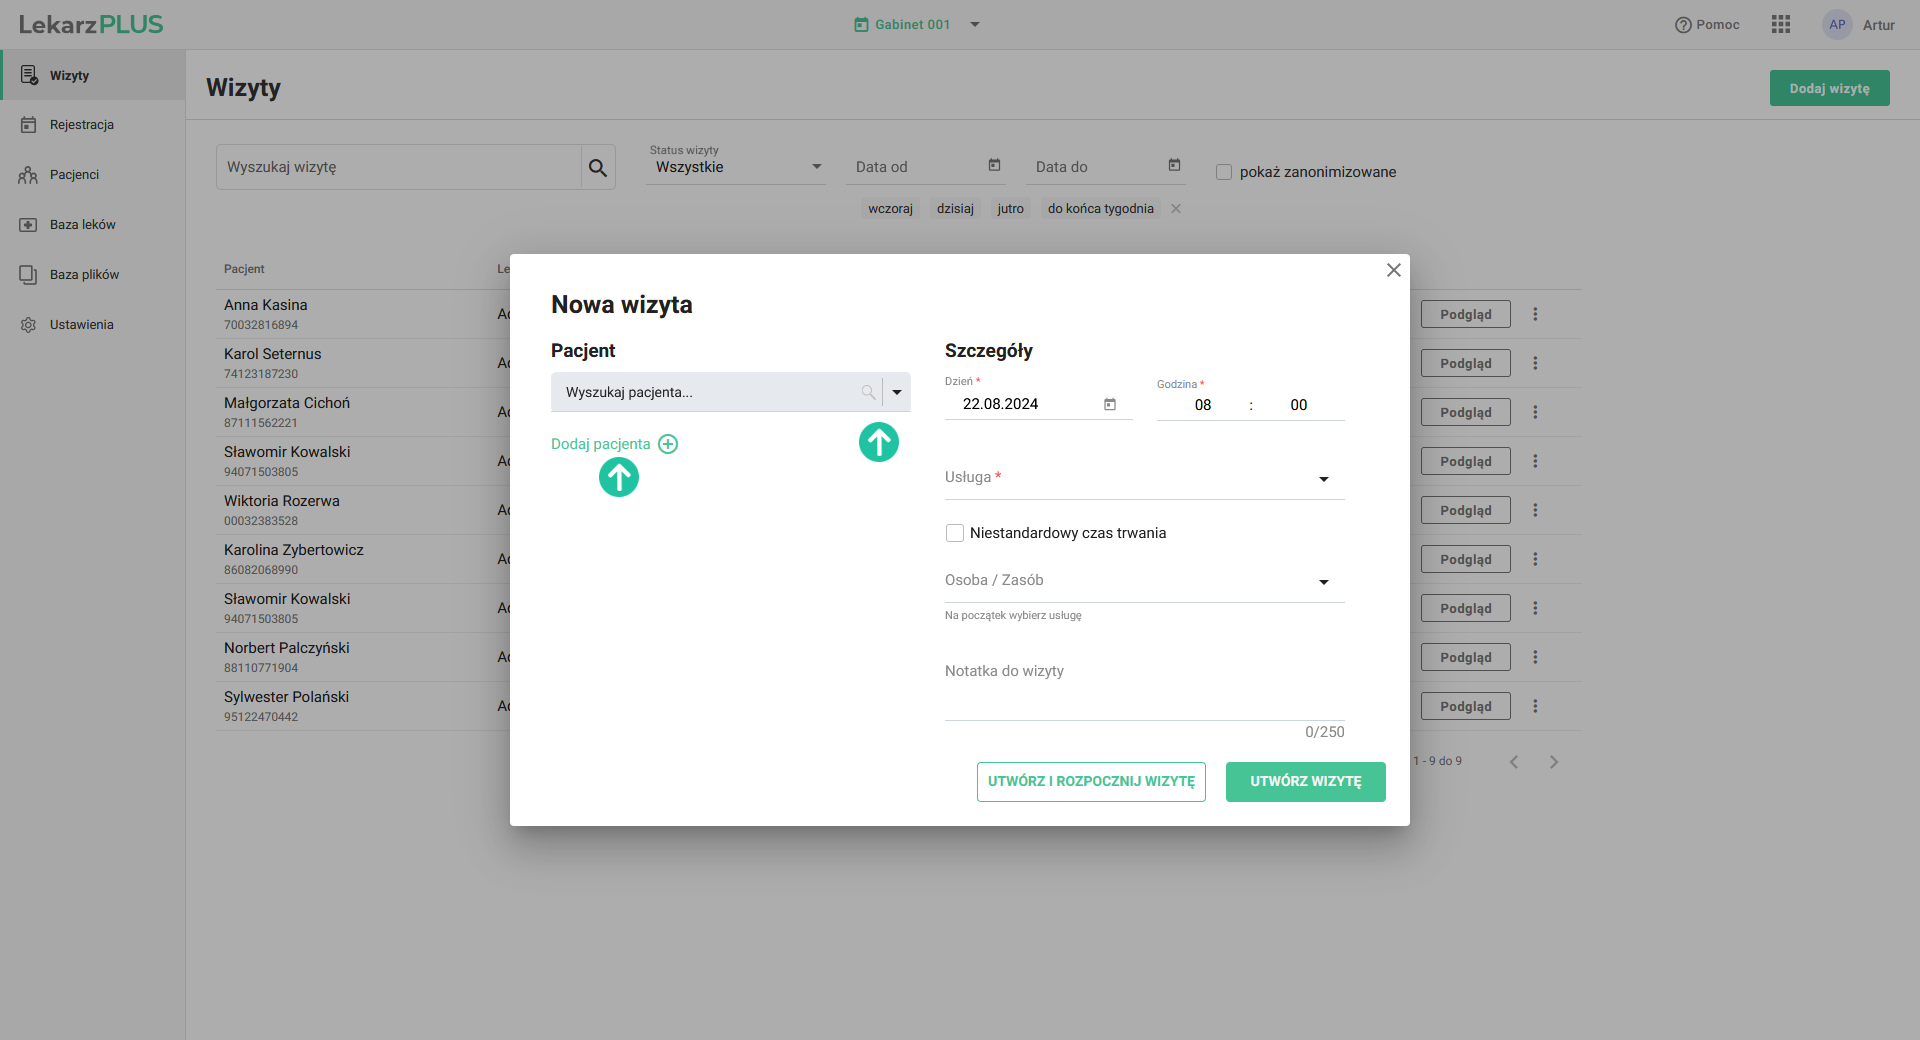
Task: Click the plus icon beside Dodaj pacjenta
Action: click(668, 444)
